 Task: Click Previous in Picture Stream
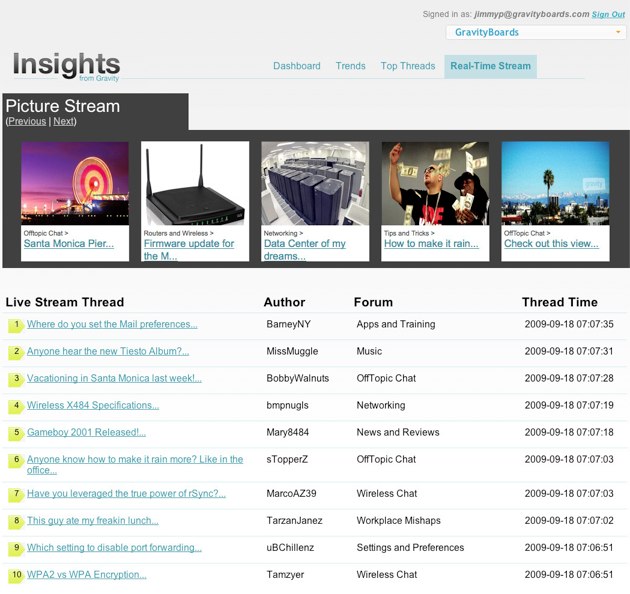(x=27, y=121)
